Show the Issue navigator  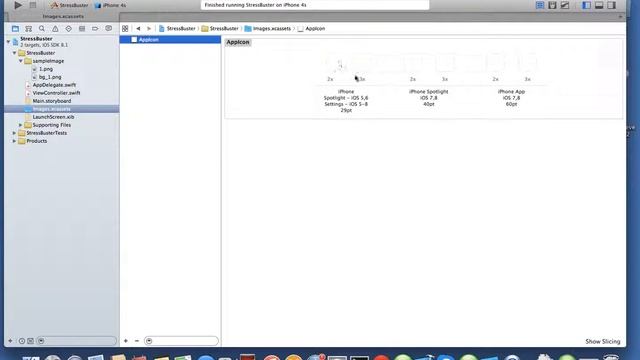click(55, 29)
